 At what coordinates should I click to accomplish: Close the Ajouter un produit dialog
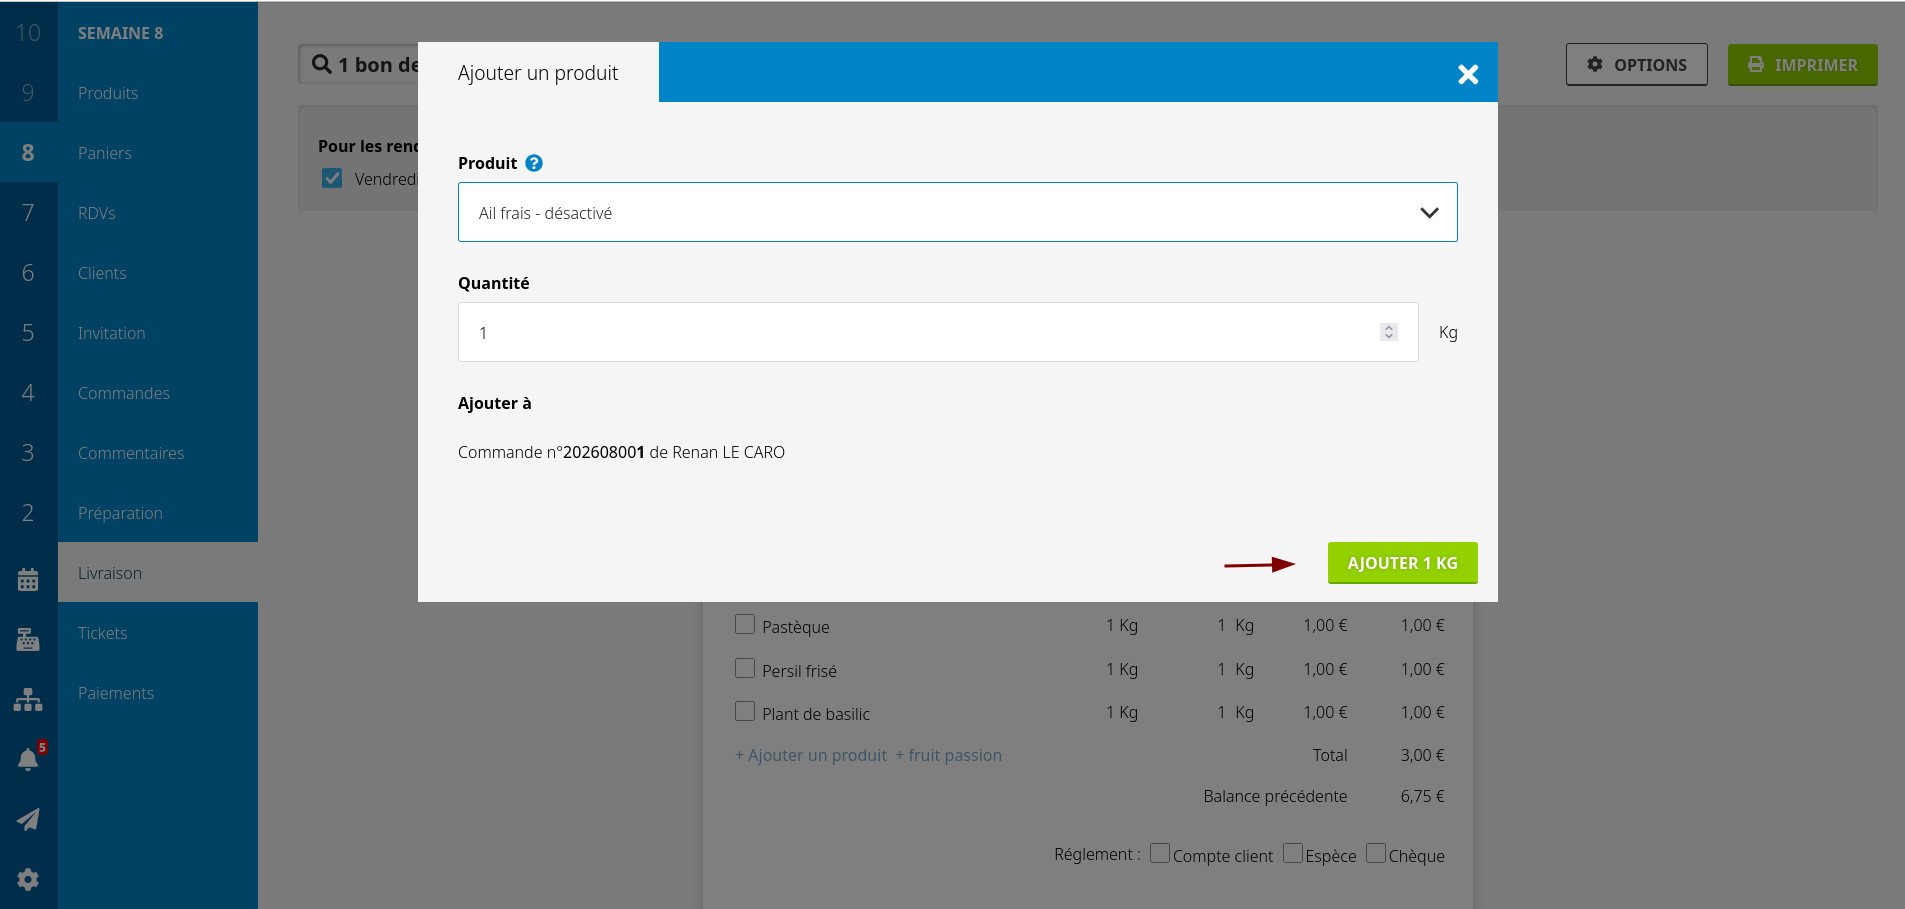click(x=1468, y=74)
